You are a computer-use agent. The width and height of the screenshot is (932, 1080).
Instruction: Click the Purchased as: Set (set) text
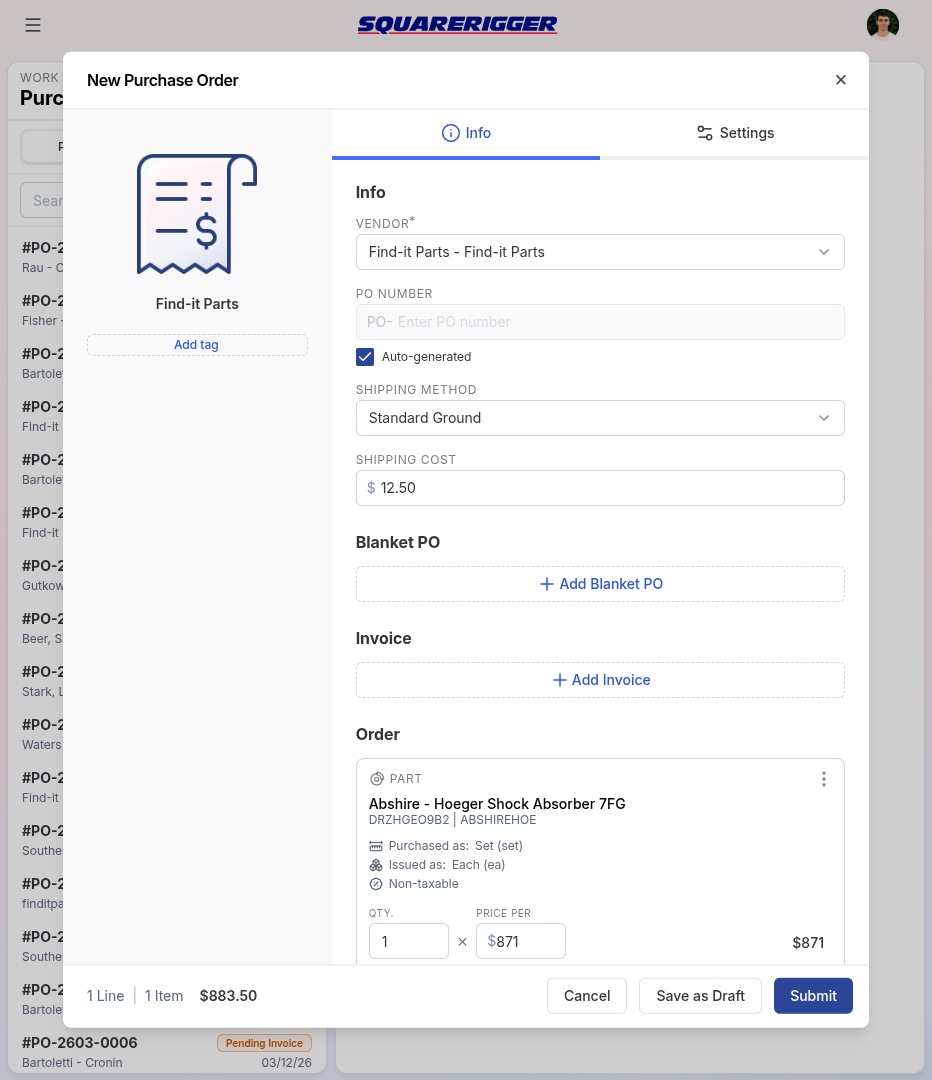pyautogui.click(x=455, y=846)
